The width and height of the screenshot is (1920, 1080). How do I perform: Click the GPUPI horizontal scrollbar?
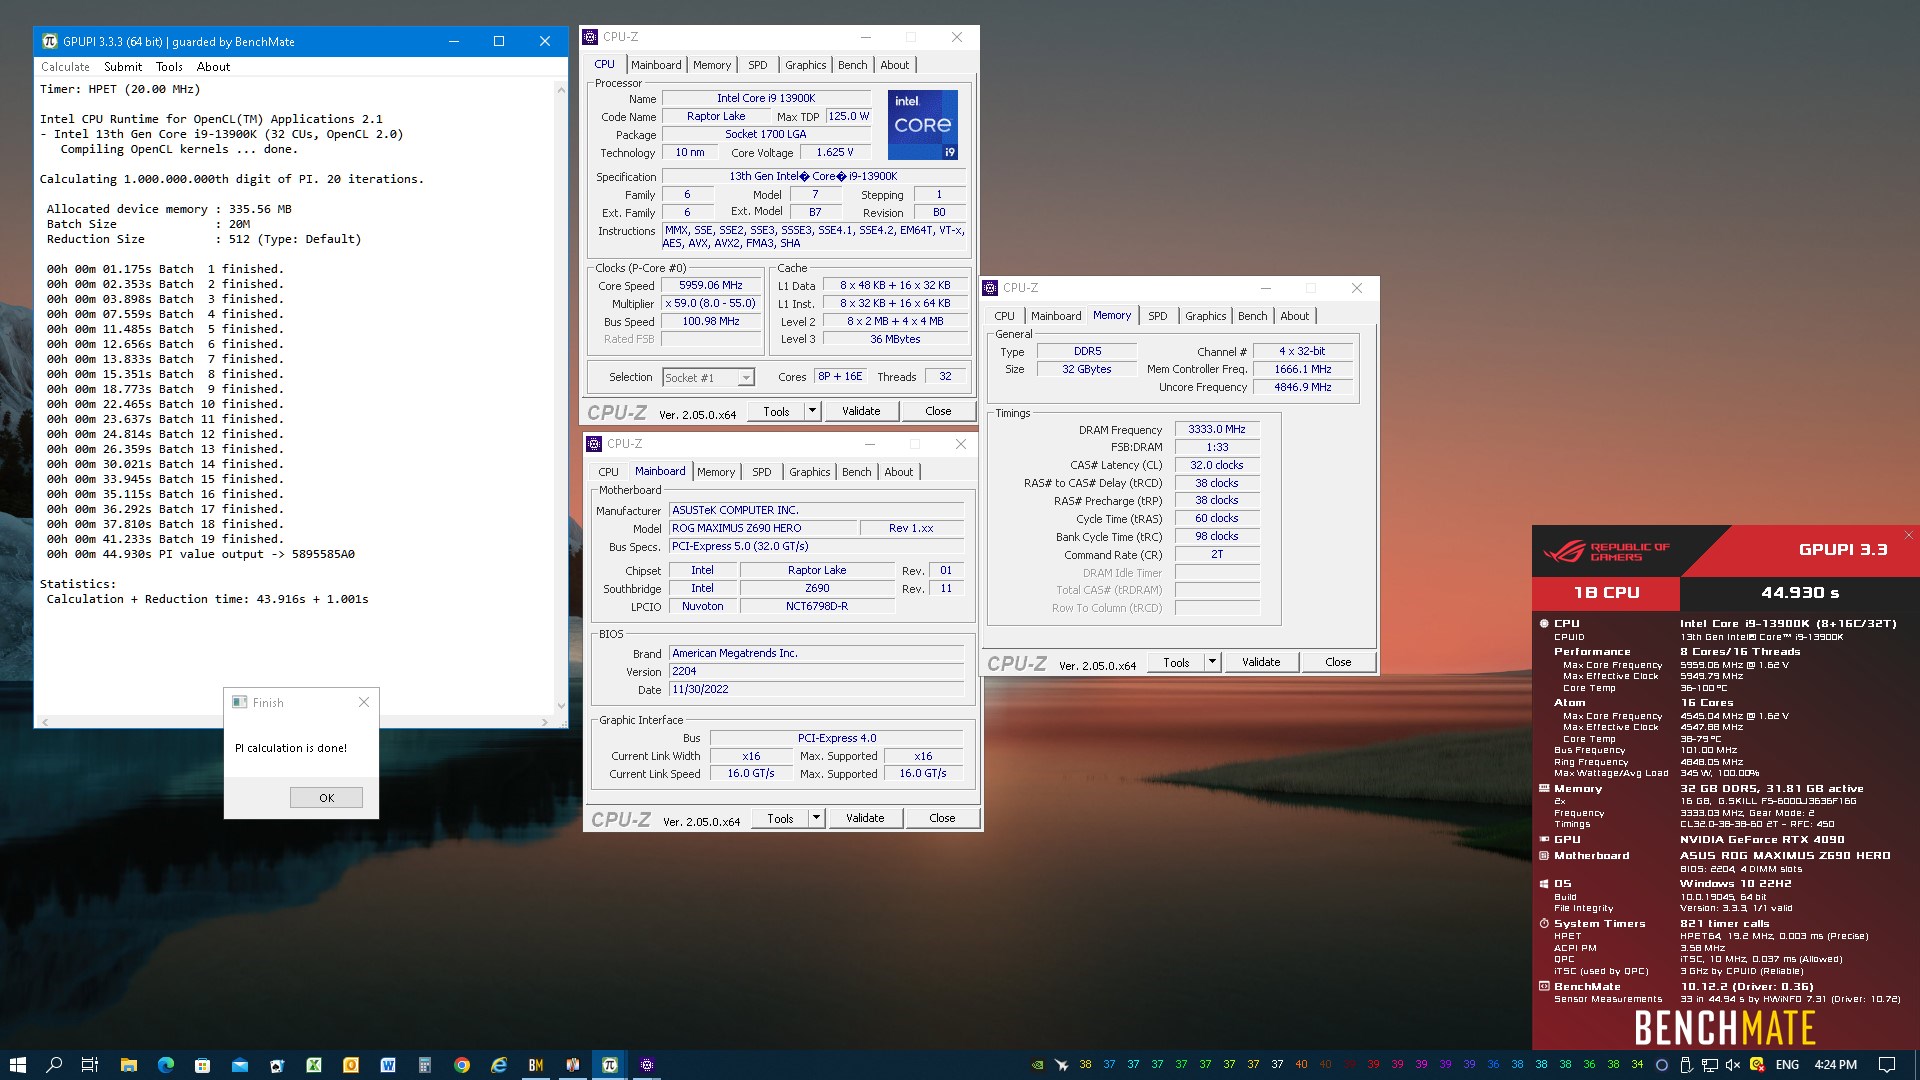coord(295,721)
